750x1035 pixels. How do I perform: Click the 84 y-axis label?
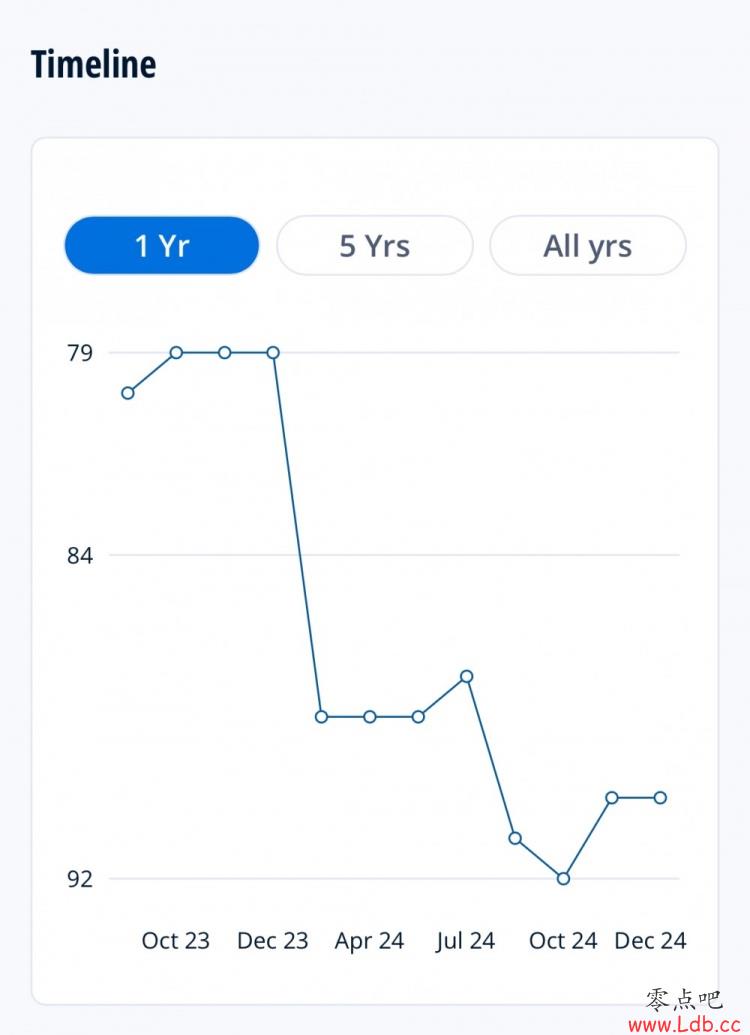tap(80, 555)
